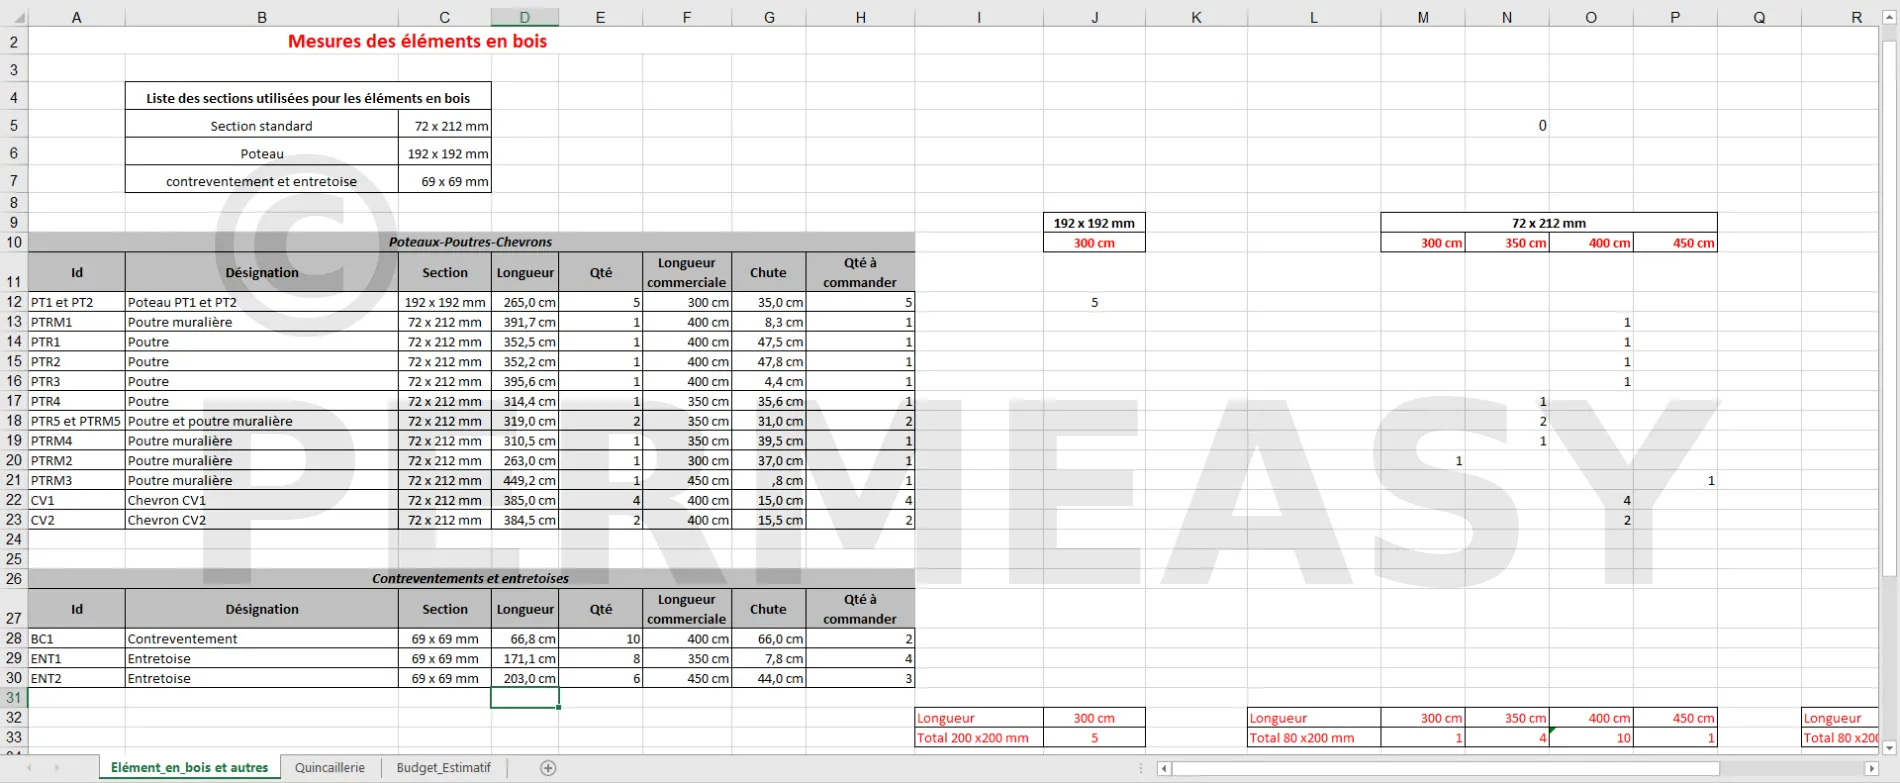Viewport: 1900px width, 783px height.
Task: Select cell 'Section standard'
Action: [x=261, y=126]
